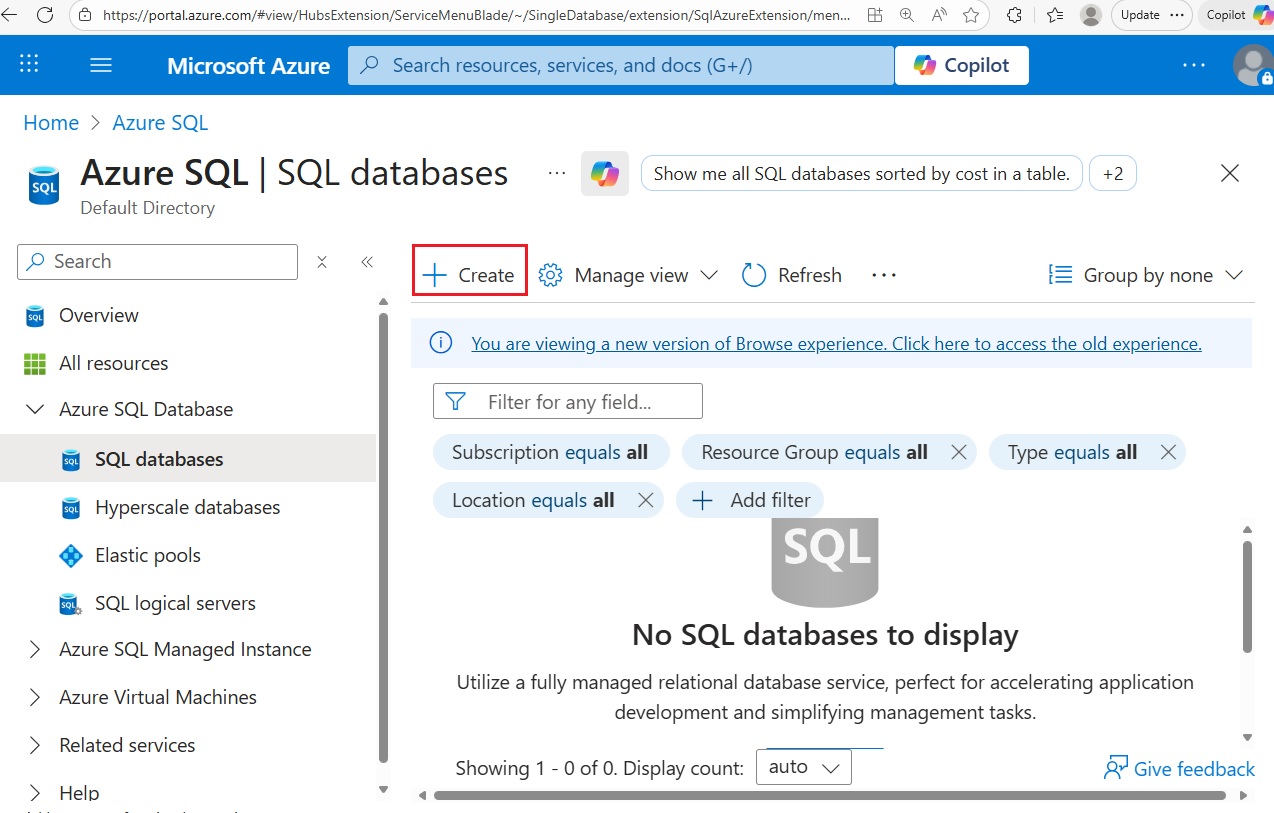Viewport: 1274px width, 813px height.
Task: Open Elastic pools menu item
Action: 147,555
